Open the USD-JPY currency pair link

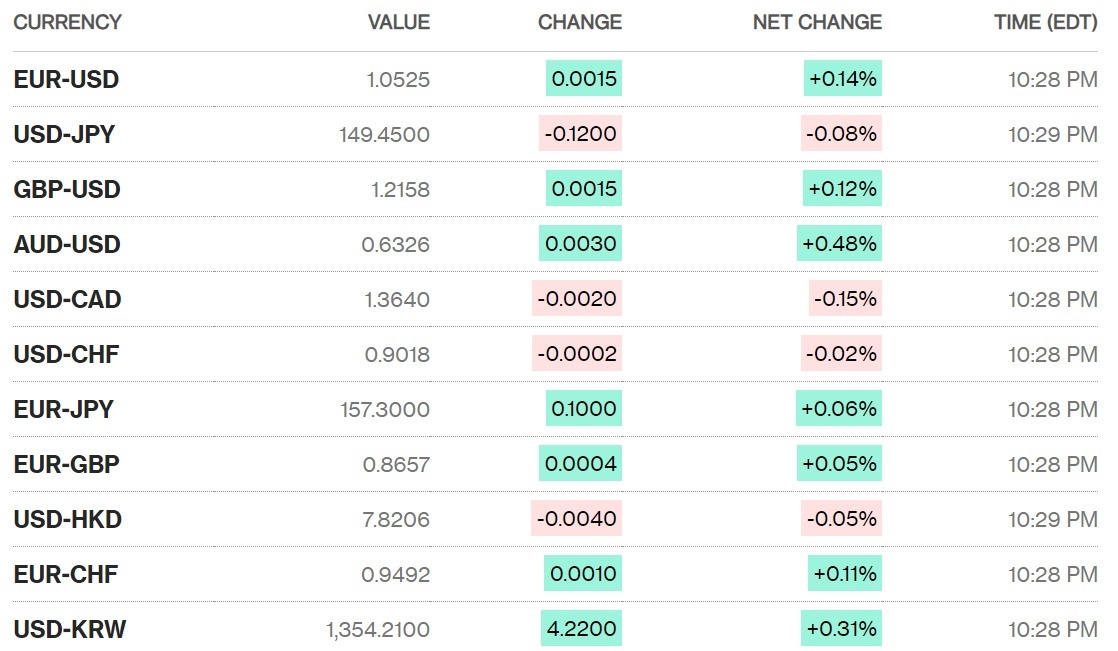click(64, 134)
